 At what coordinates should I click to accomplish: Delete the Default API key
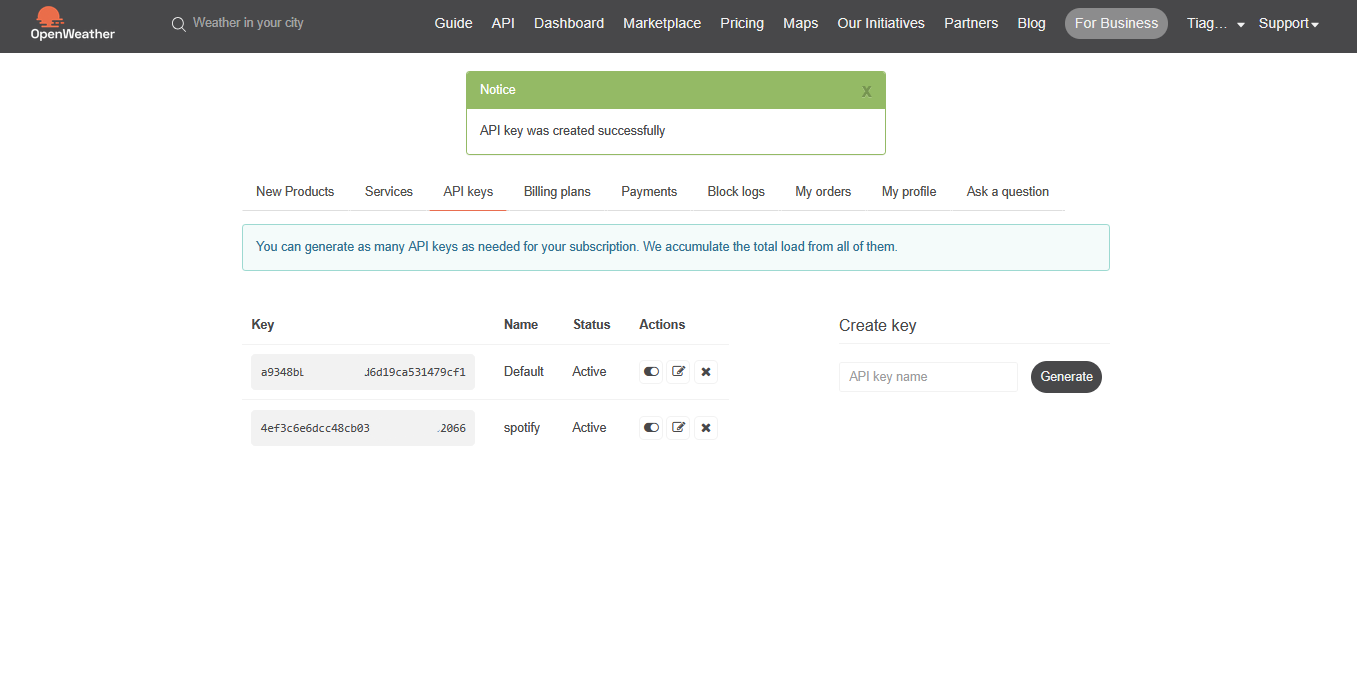706,372
